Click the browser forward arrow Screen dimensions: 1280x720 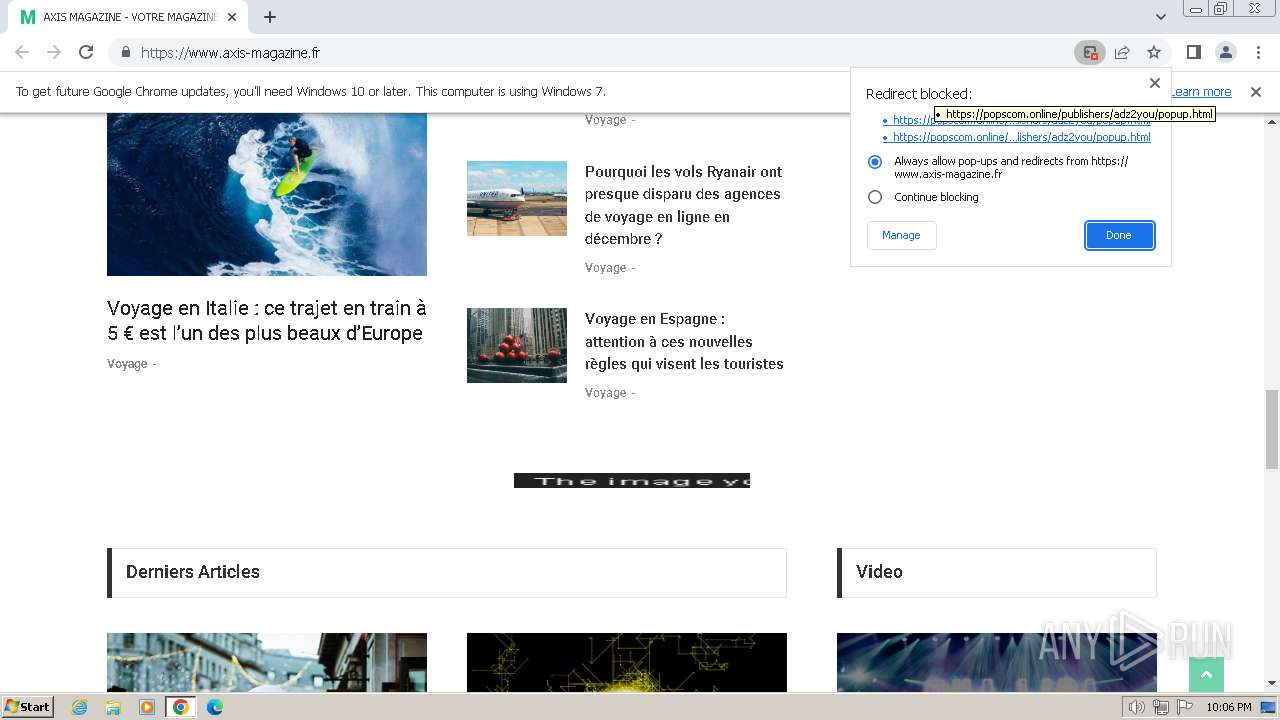pos(54,52)
